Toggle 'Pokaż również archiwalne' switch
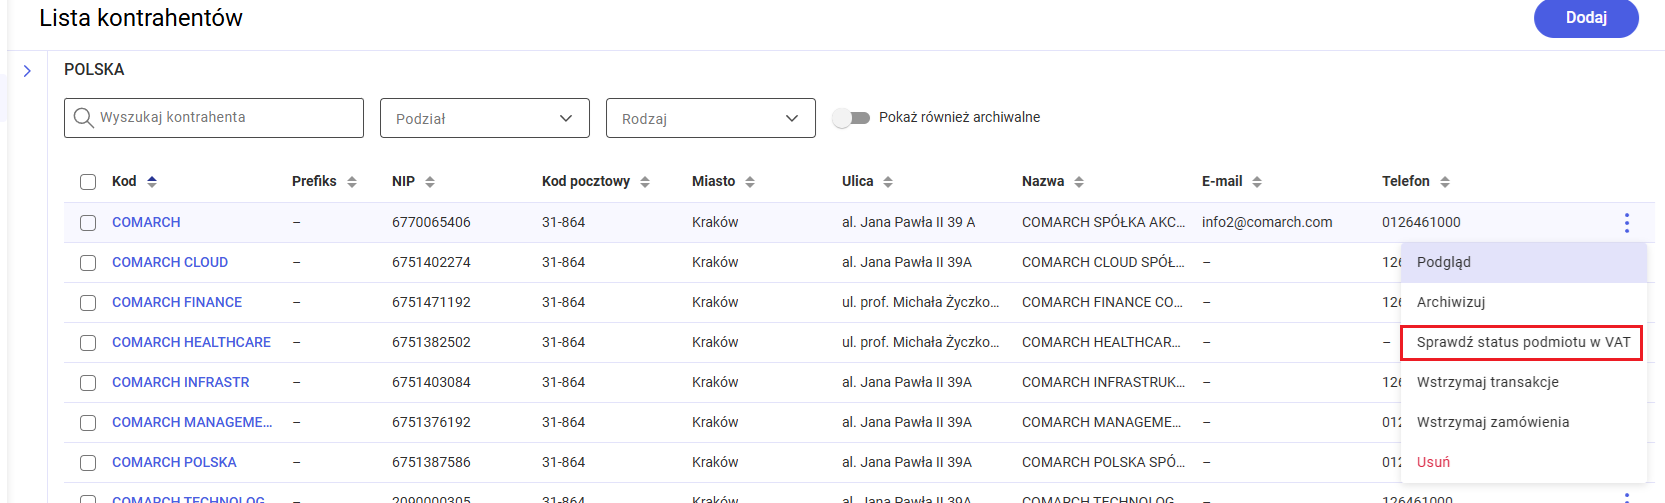The width and height of the screenshot is (1665, 503). (851, 118)
